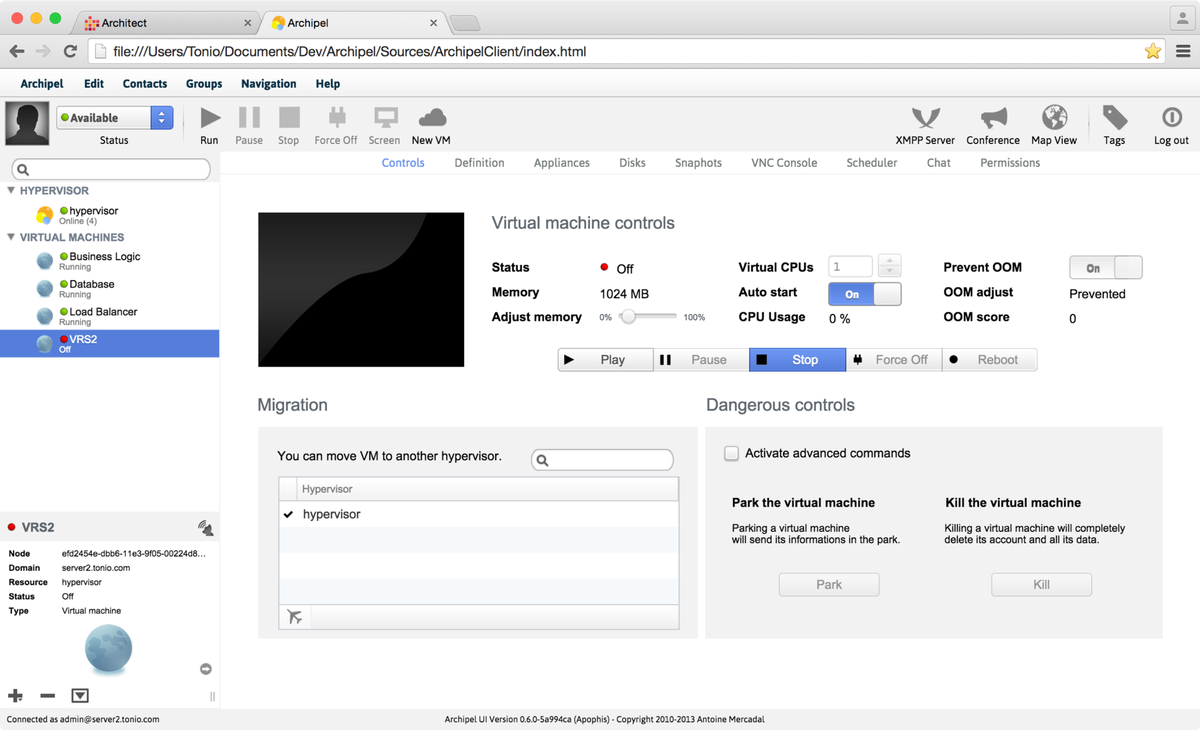Open the Screen toolbar icon
Image resolution: width=1200 pixels, height=730 pixels.
pos(384,118)
